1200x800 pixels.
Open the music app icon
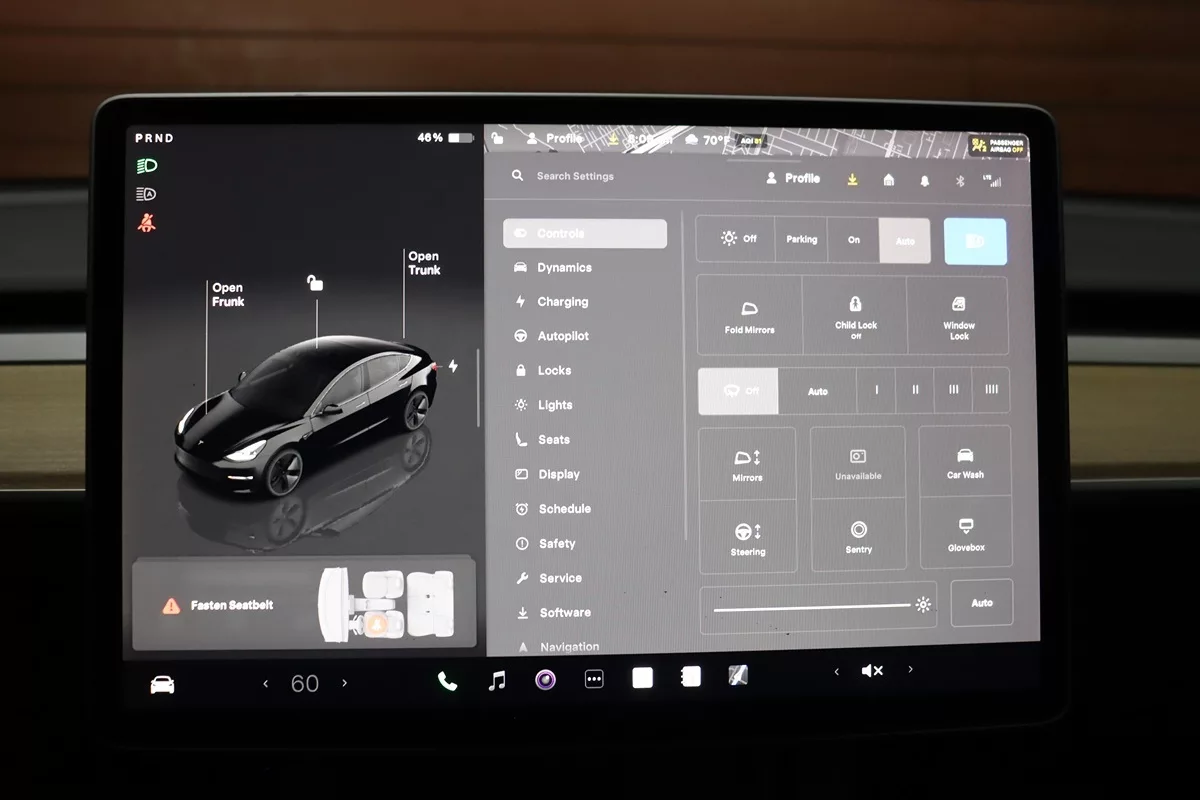[x=496, y=681]
